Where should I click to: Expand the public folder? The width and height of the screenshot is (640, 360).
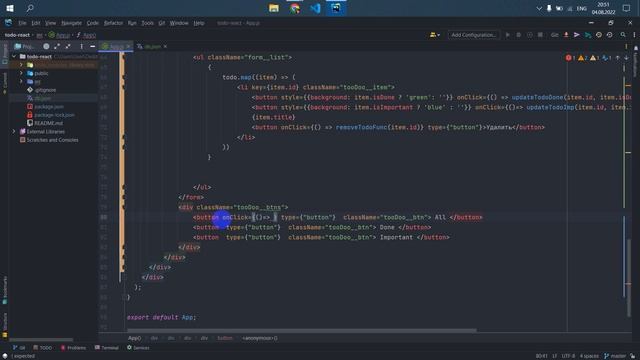[21, 73]
